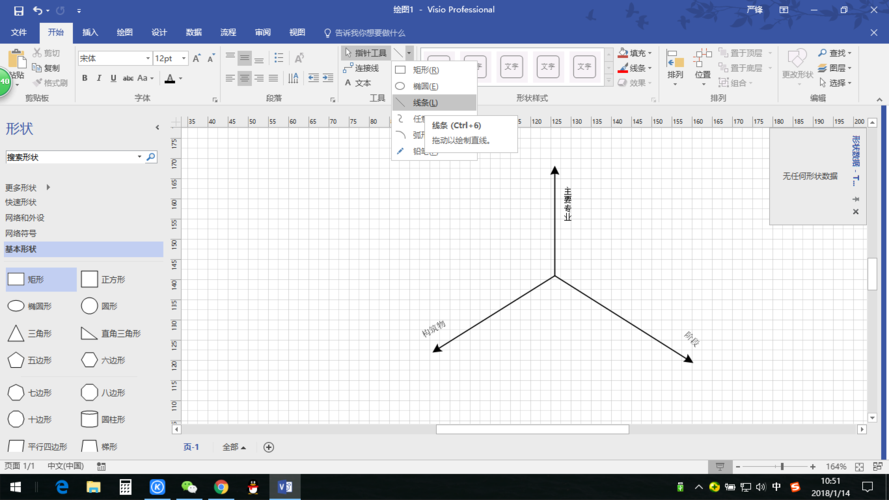889x500 pixels.
Task: Expand the 填充 fill dropdown
Action: (x=650, y=53)
